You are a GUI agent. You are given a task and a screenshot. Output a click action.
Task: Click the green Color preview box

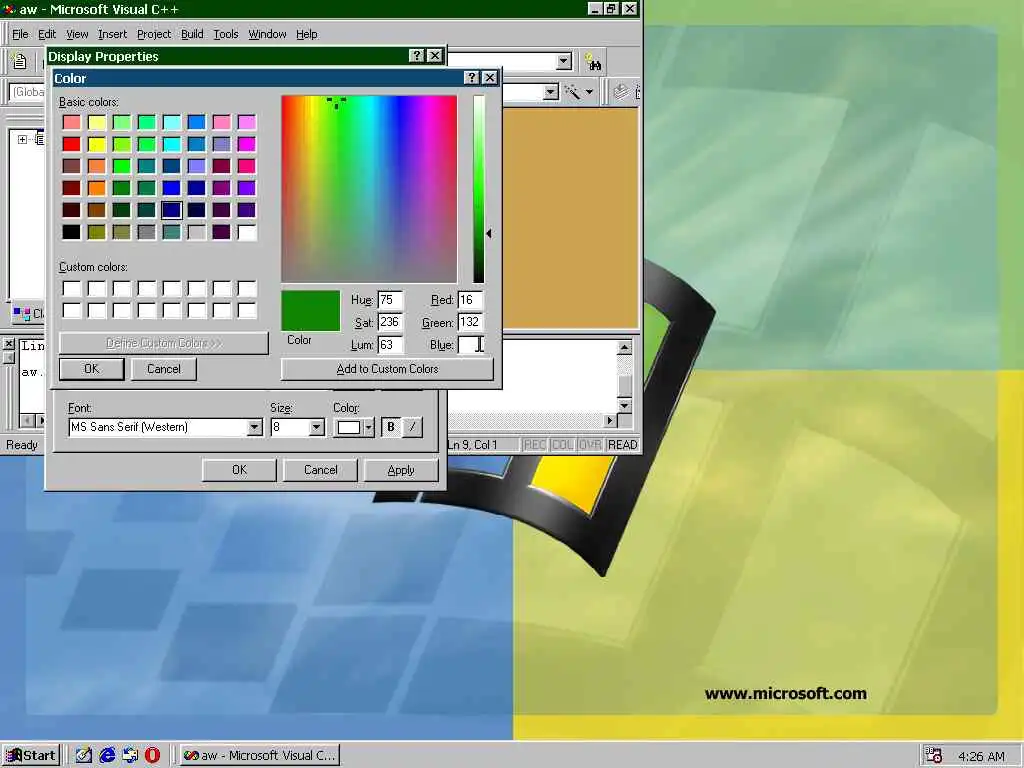pyautogui.click(x=311, y=311)
